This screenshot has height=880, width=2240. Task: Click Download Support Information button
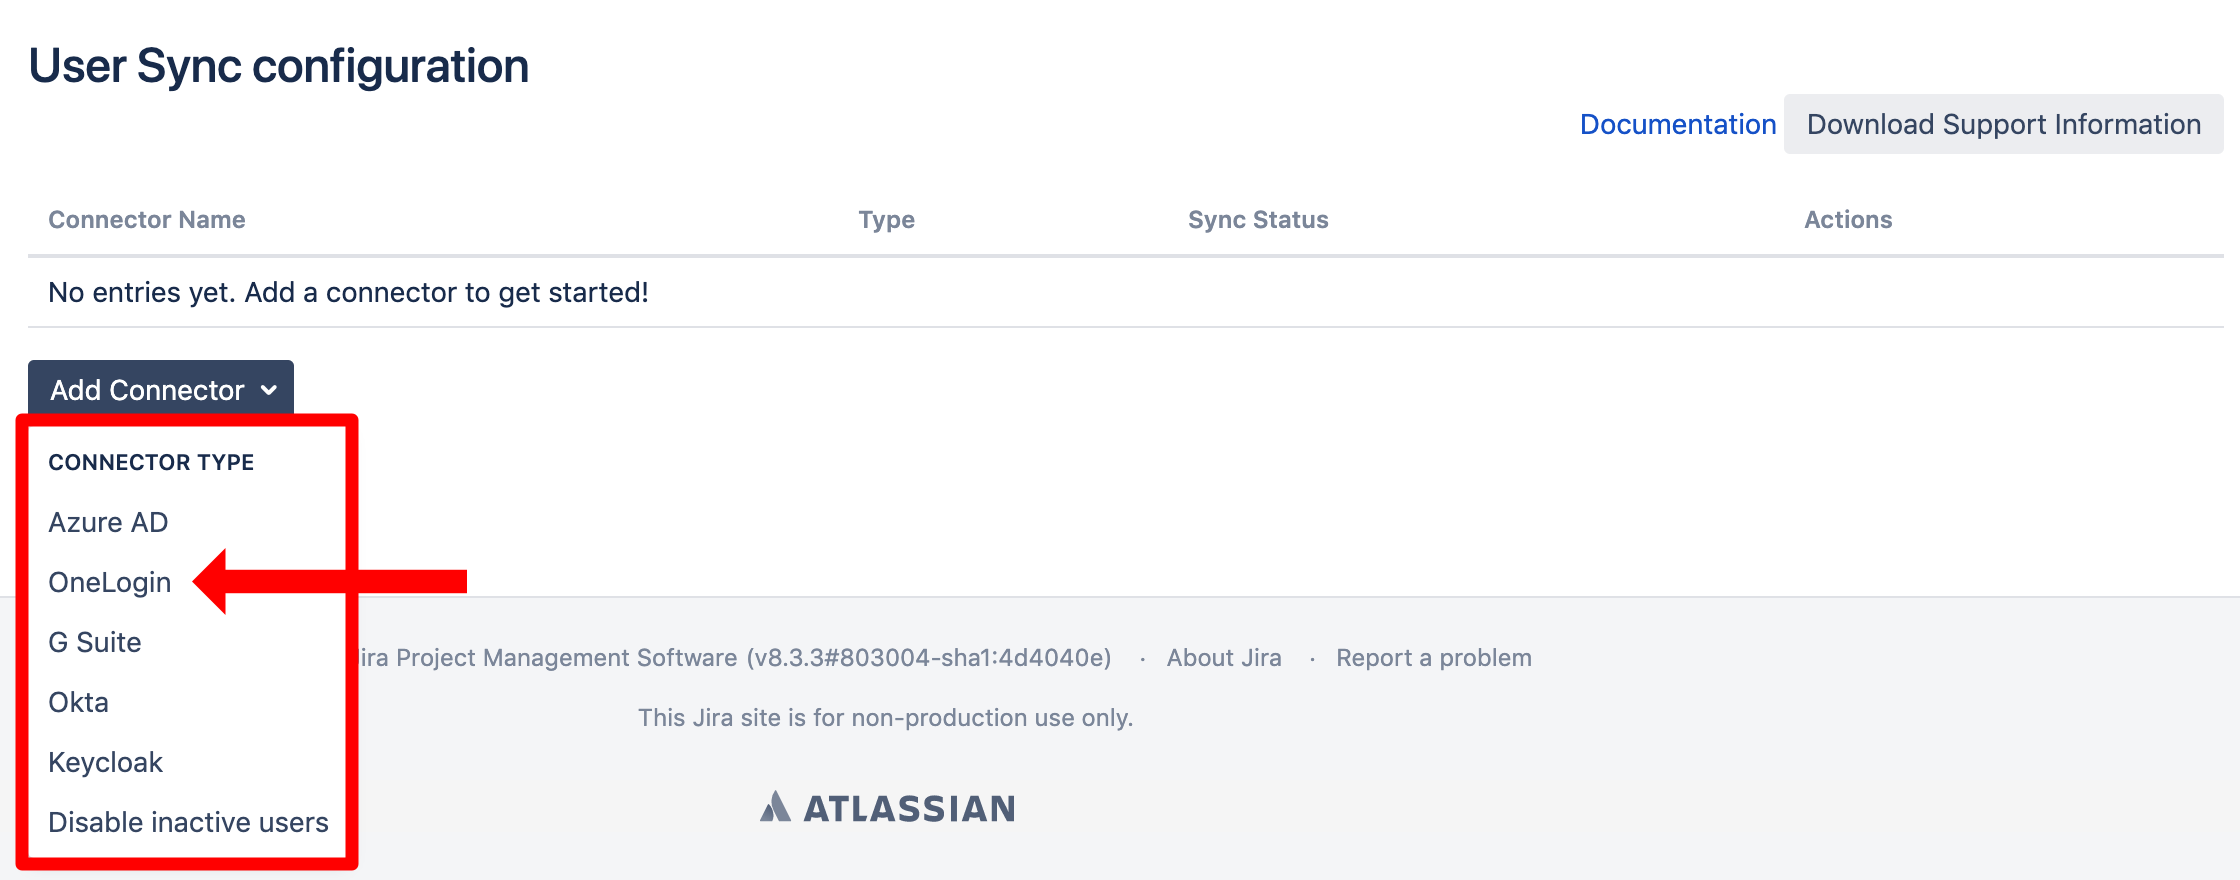coord(2003,124)
